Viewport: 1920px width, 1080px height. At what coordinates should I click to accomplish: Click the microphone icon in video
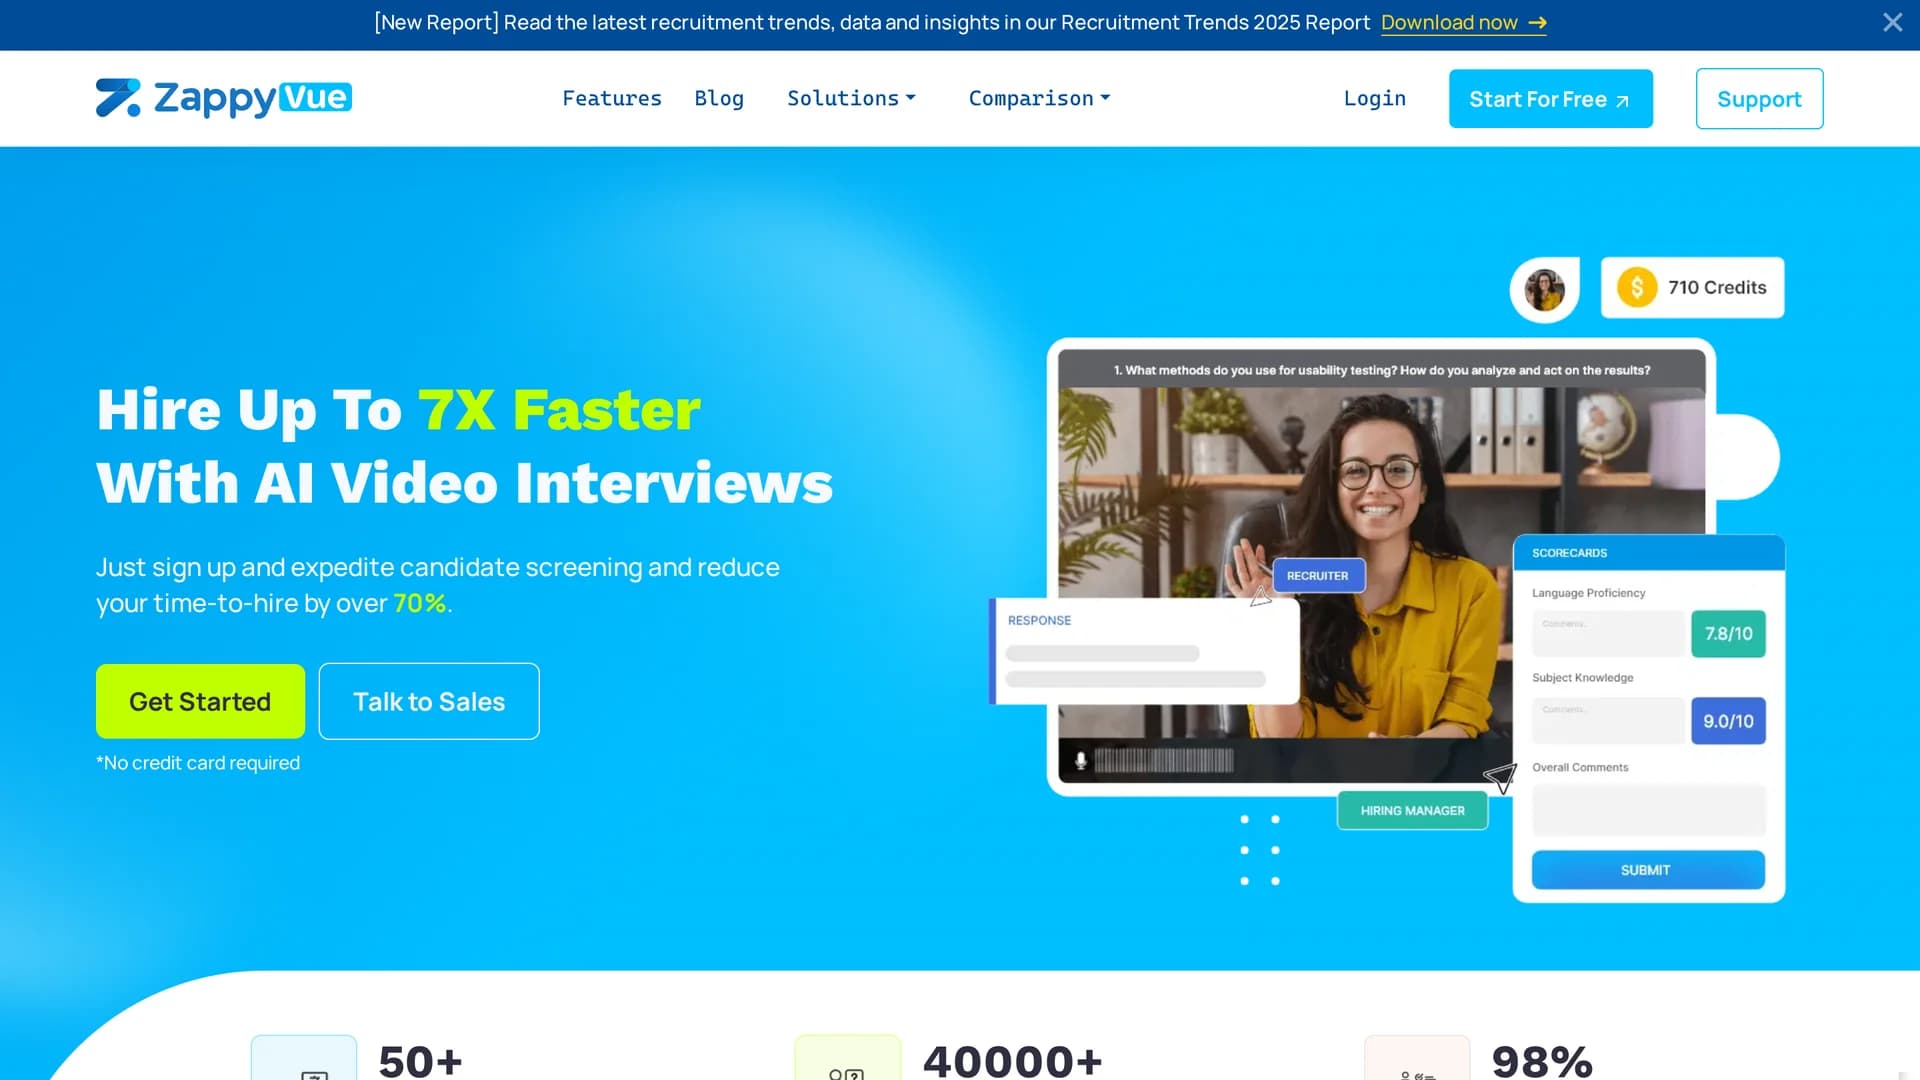(x=1080, y=760)
